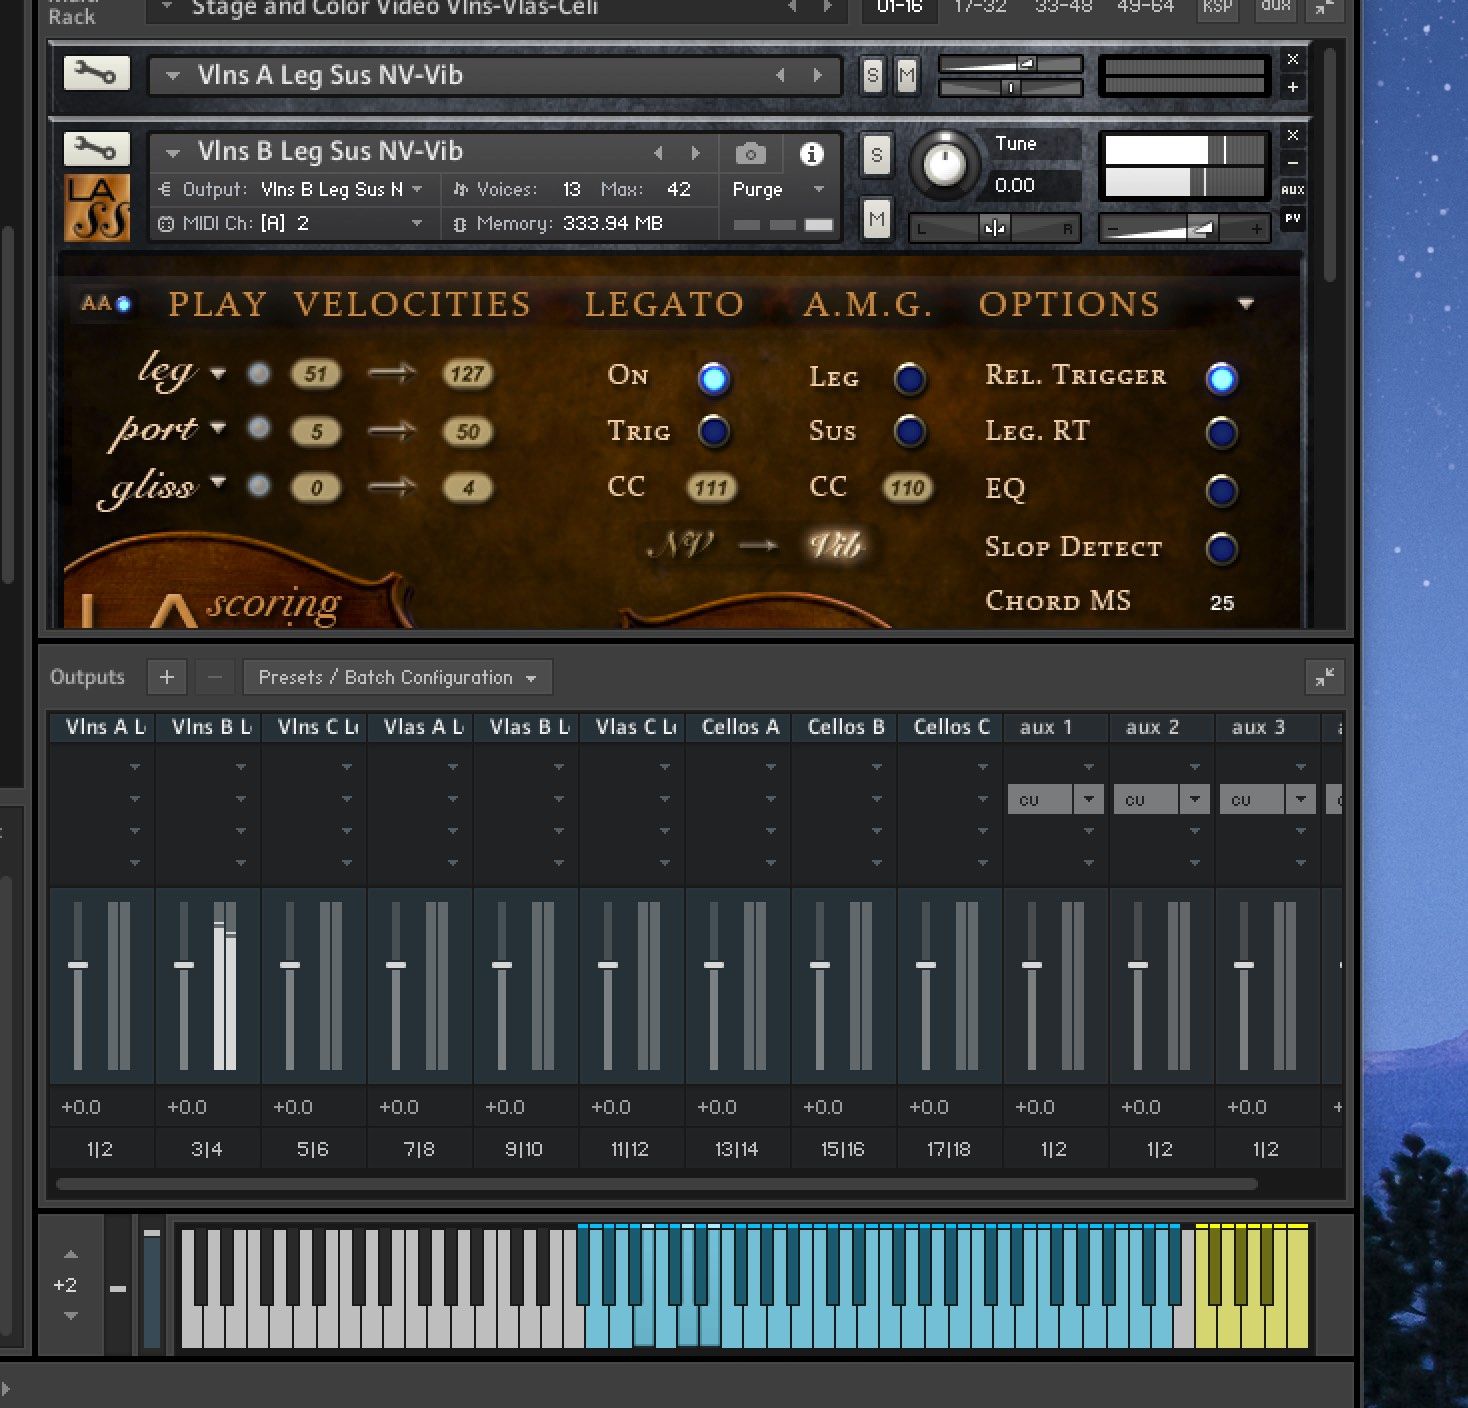Open the port articulation dropdown arrow
This screenshot has width=1468, height=1408.
pos(218,428)
